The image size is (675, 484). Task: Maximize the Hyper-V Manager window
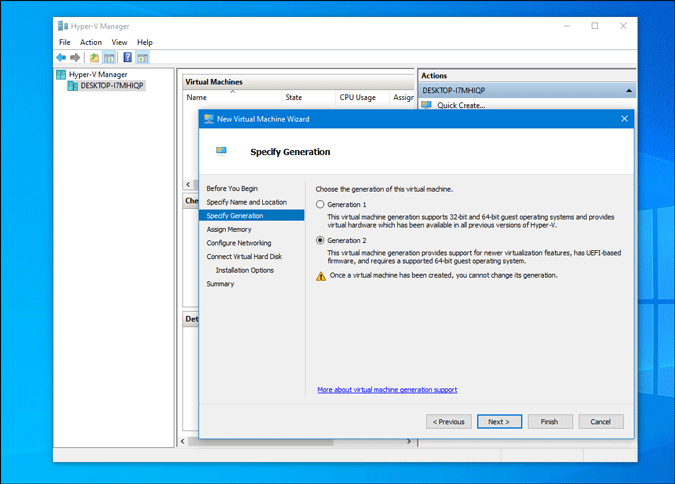pyautogui.click(x=594, y=26)
